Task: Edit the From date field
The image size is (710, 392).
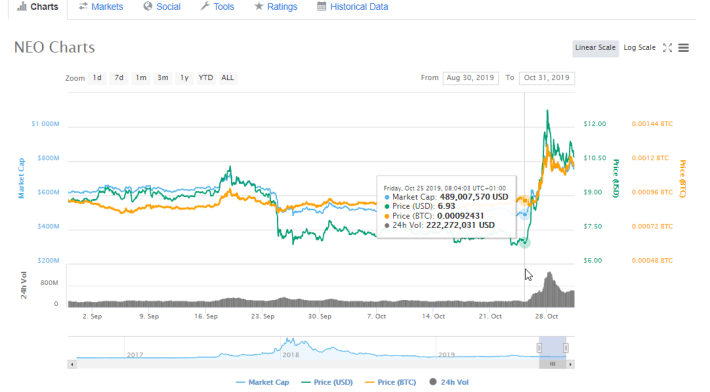Action: (x=470, y=78)
